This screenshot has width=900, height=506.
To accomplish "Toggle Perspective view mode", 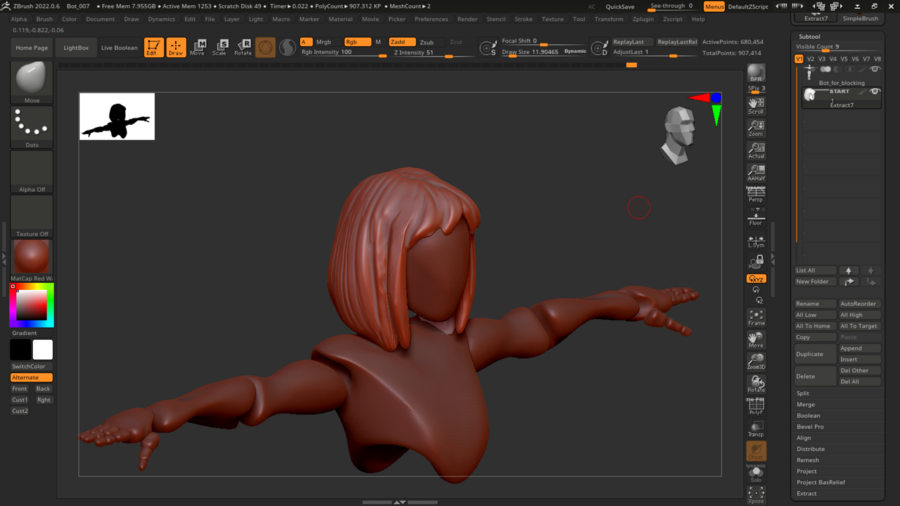I will click(756, 194).
